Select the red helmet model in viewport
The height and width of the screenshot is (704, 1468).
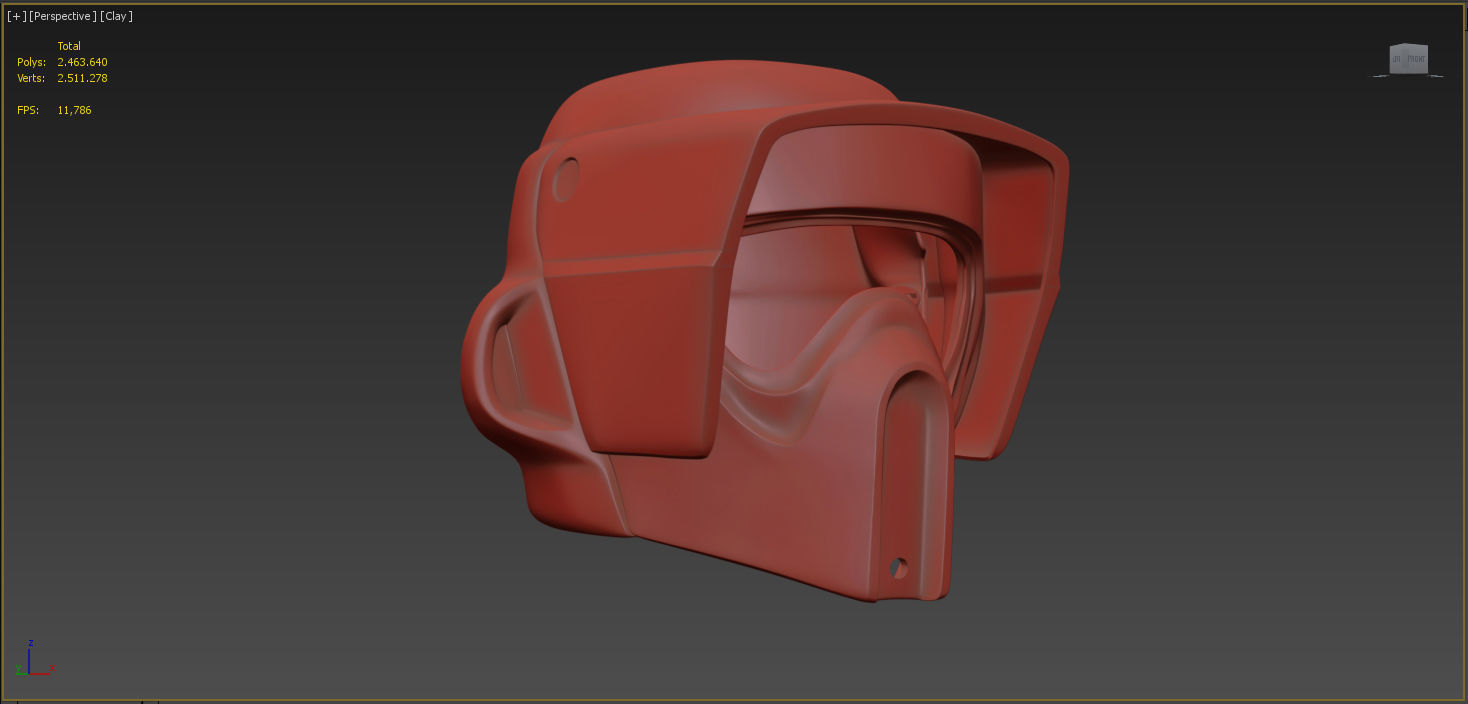click(765, 330)
